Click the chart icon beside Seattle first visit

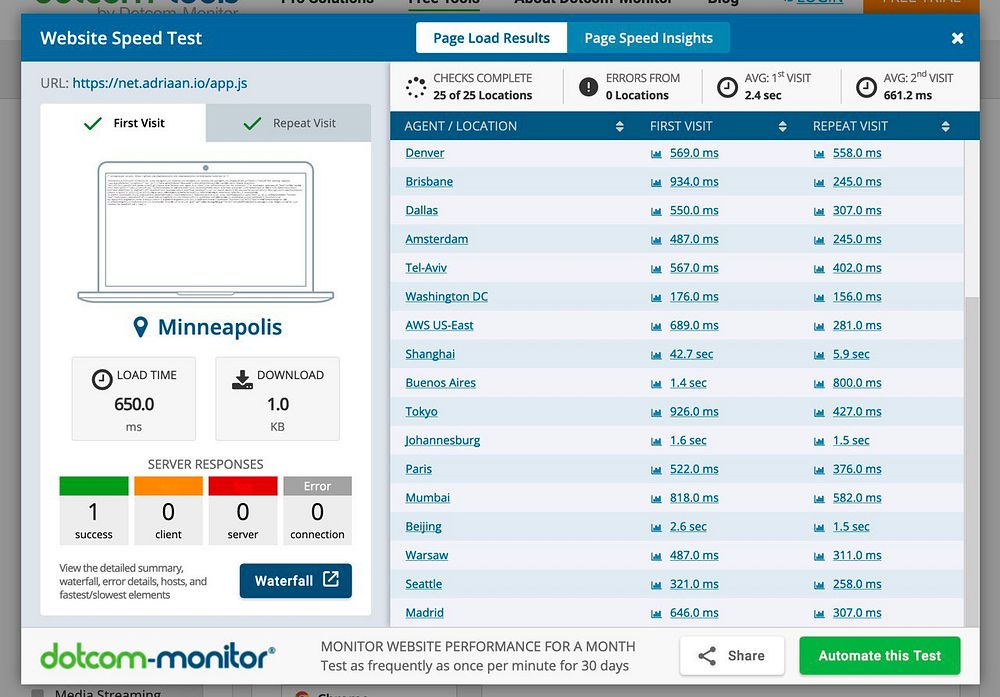[x=656, y=584]
